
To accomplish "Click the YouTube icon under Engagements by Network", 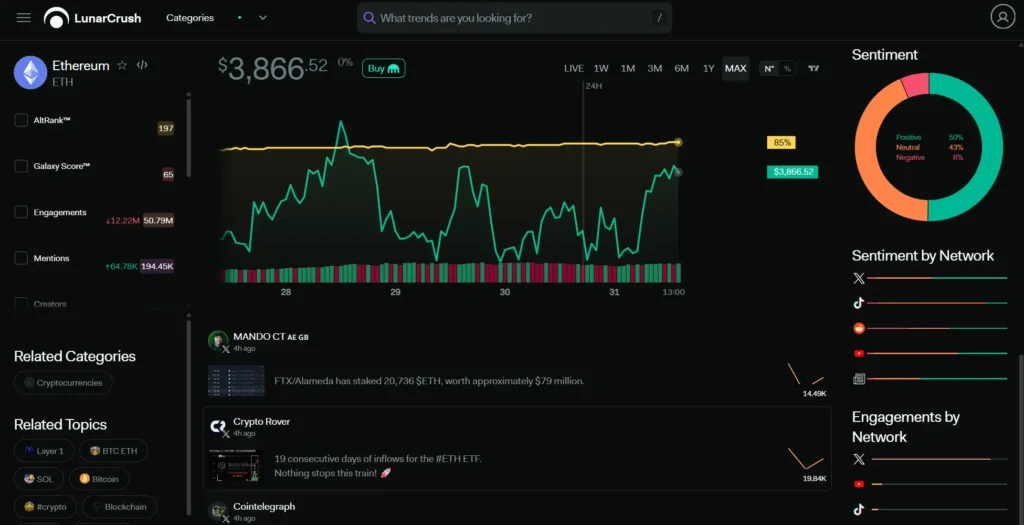I will [x=859, y=485].
